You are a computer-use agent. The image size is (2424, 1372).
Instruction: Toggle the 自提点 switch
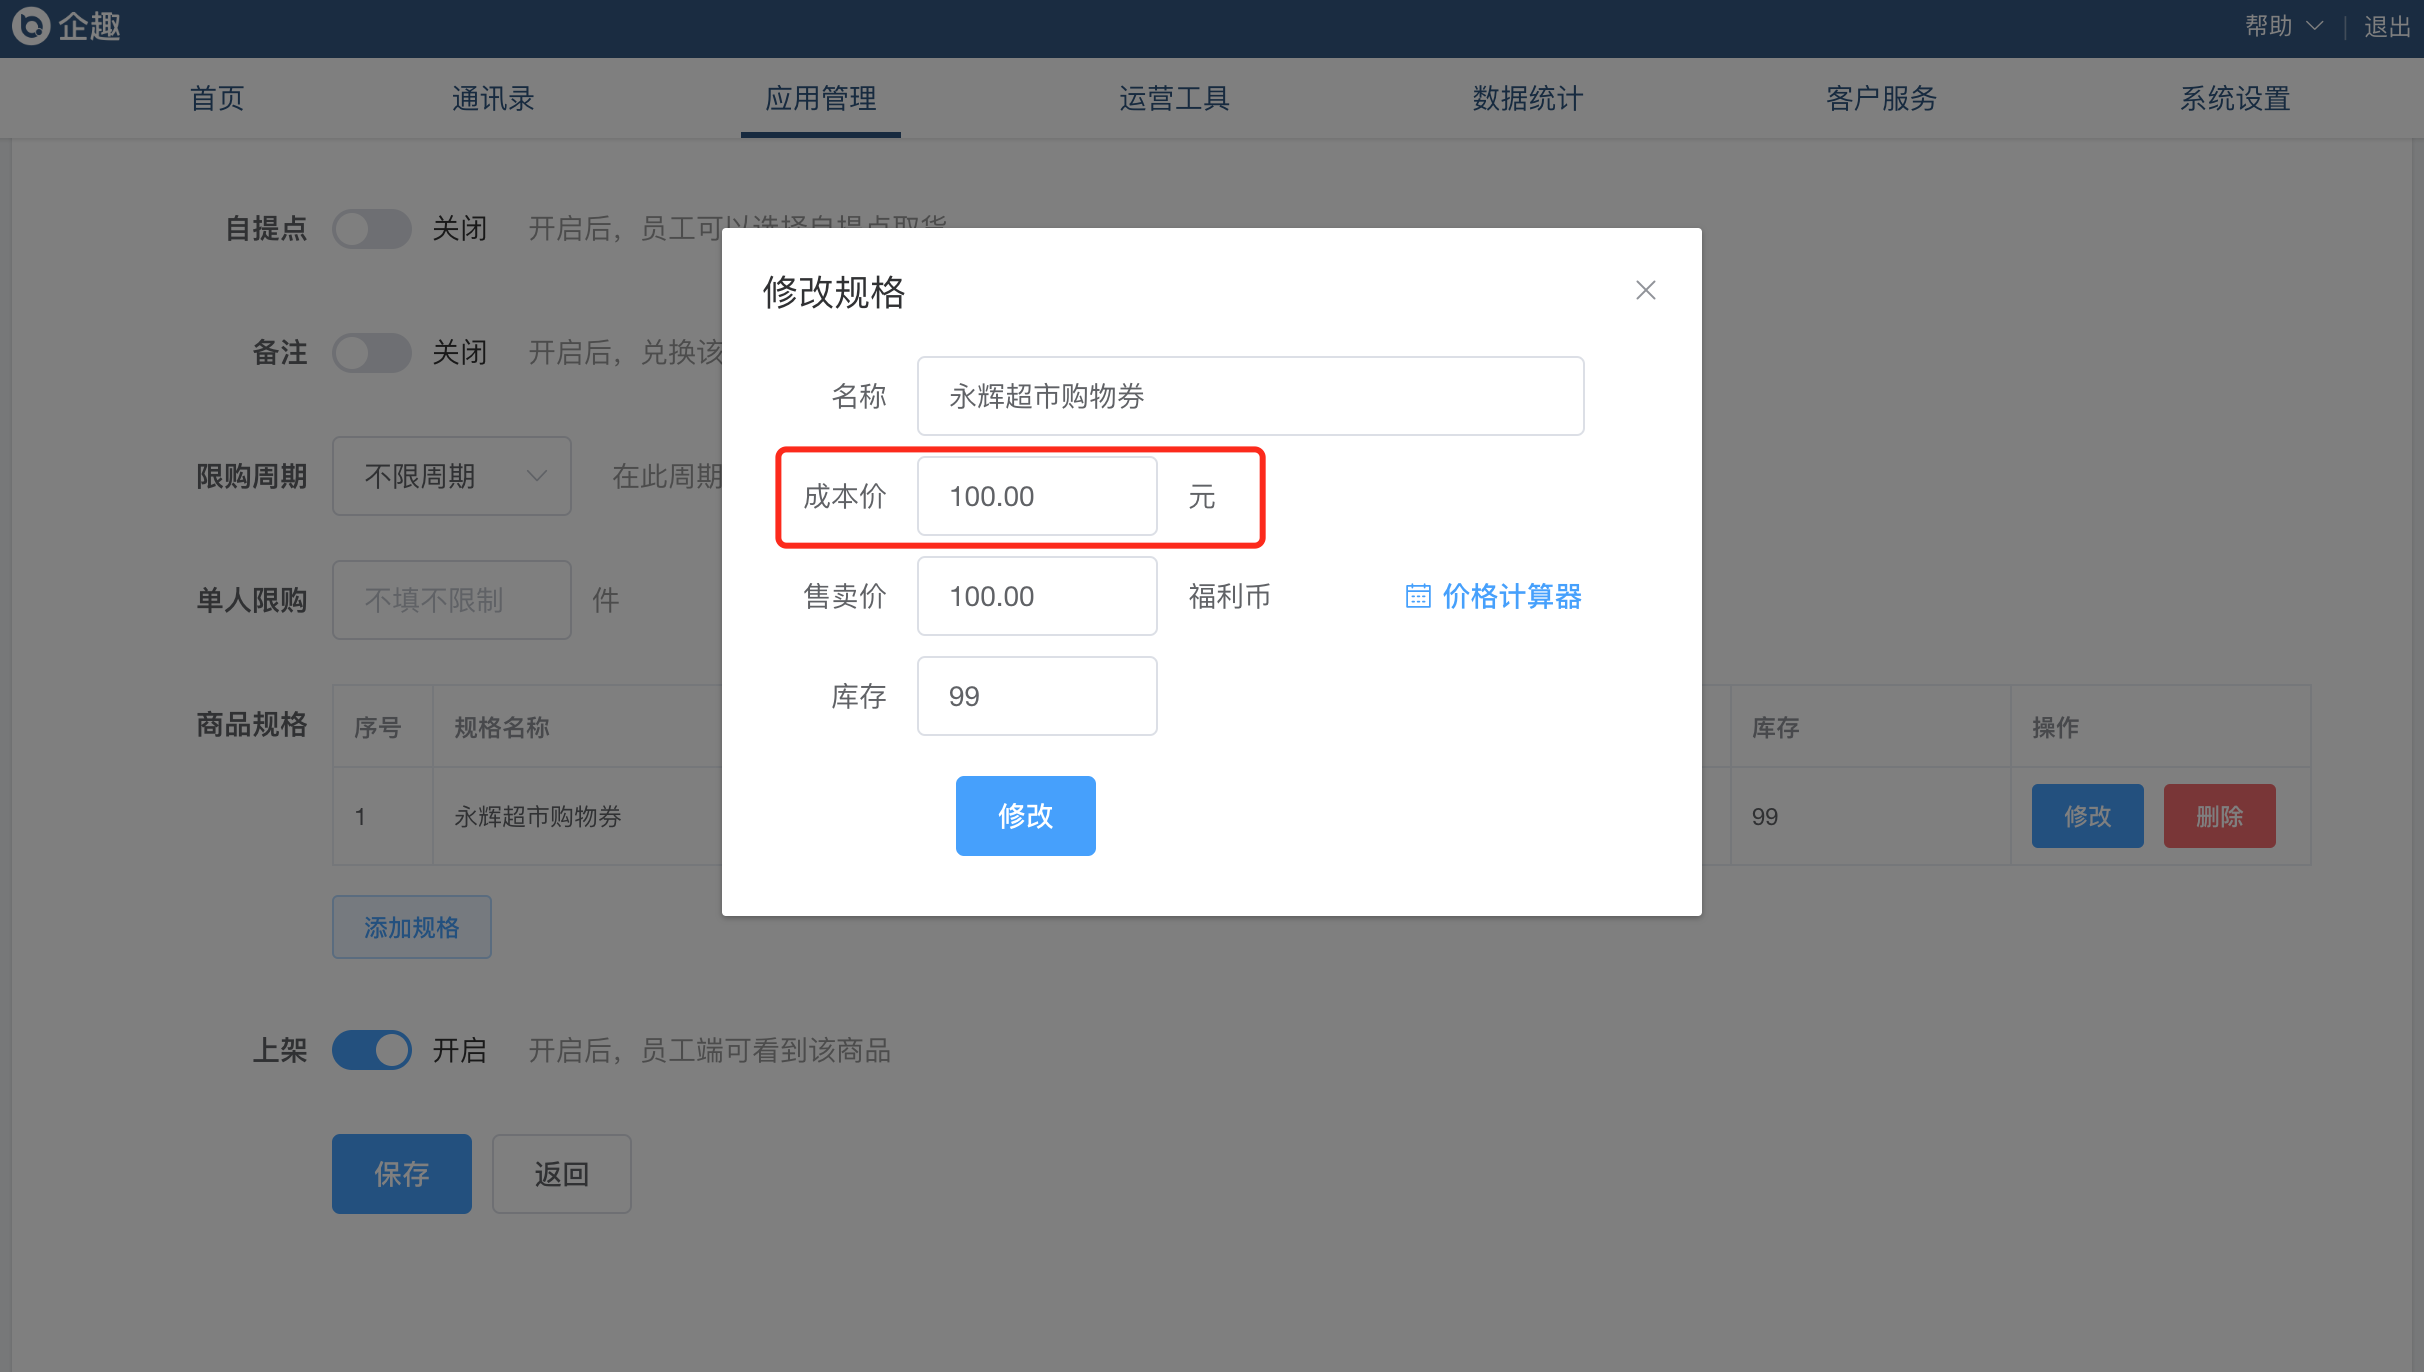click(x=371, y=228)
